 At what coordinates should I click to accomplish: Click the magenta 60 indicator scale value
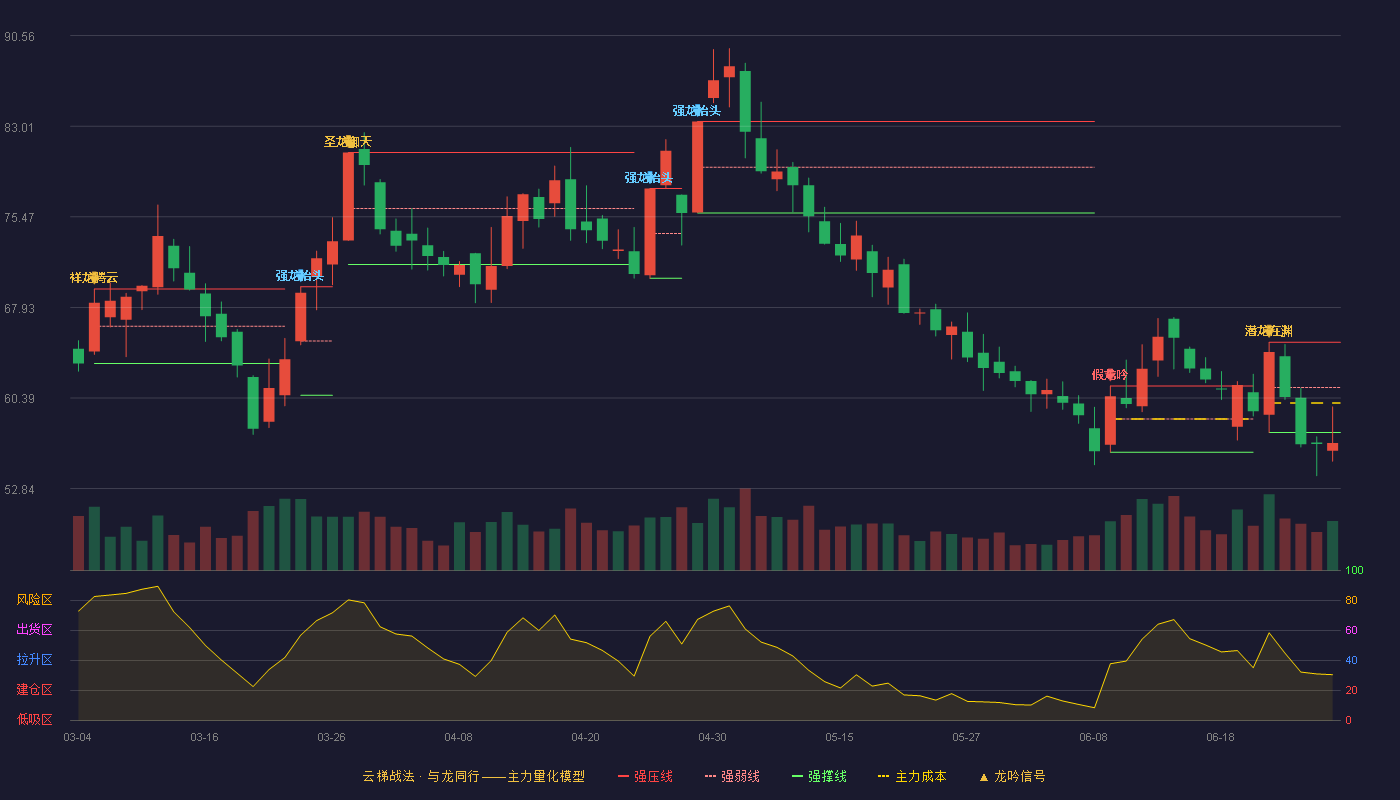(1351, 631)
